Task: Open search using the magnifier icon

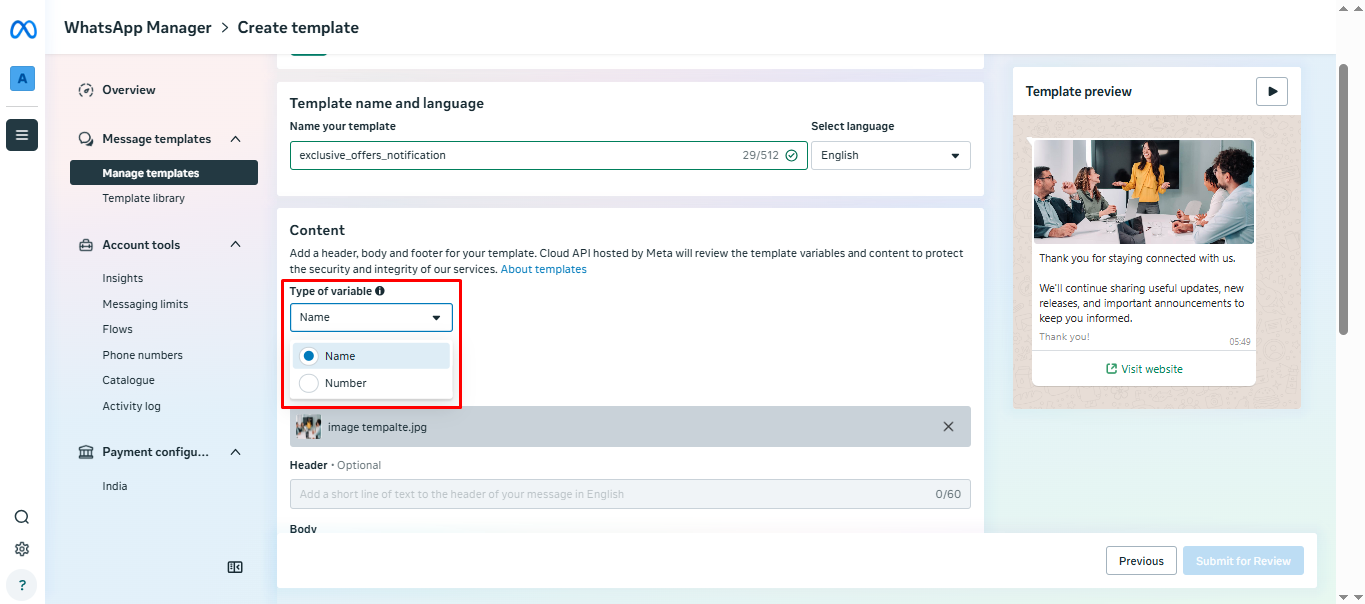Action: (x=22, y=517)
